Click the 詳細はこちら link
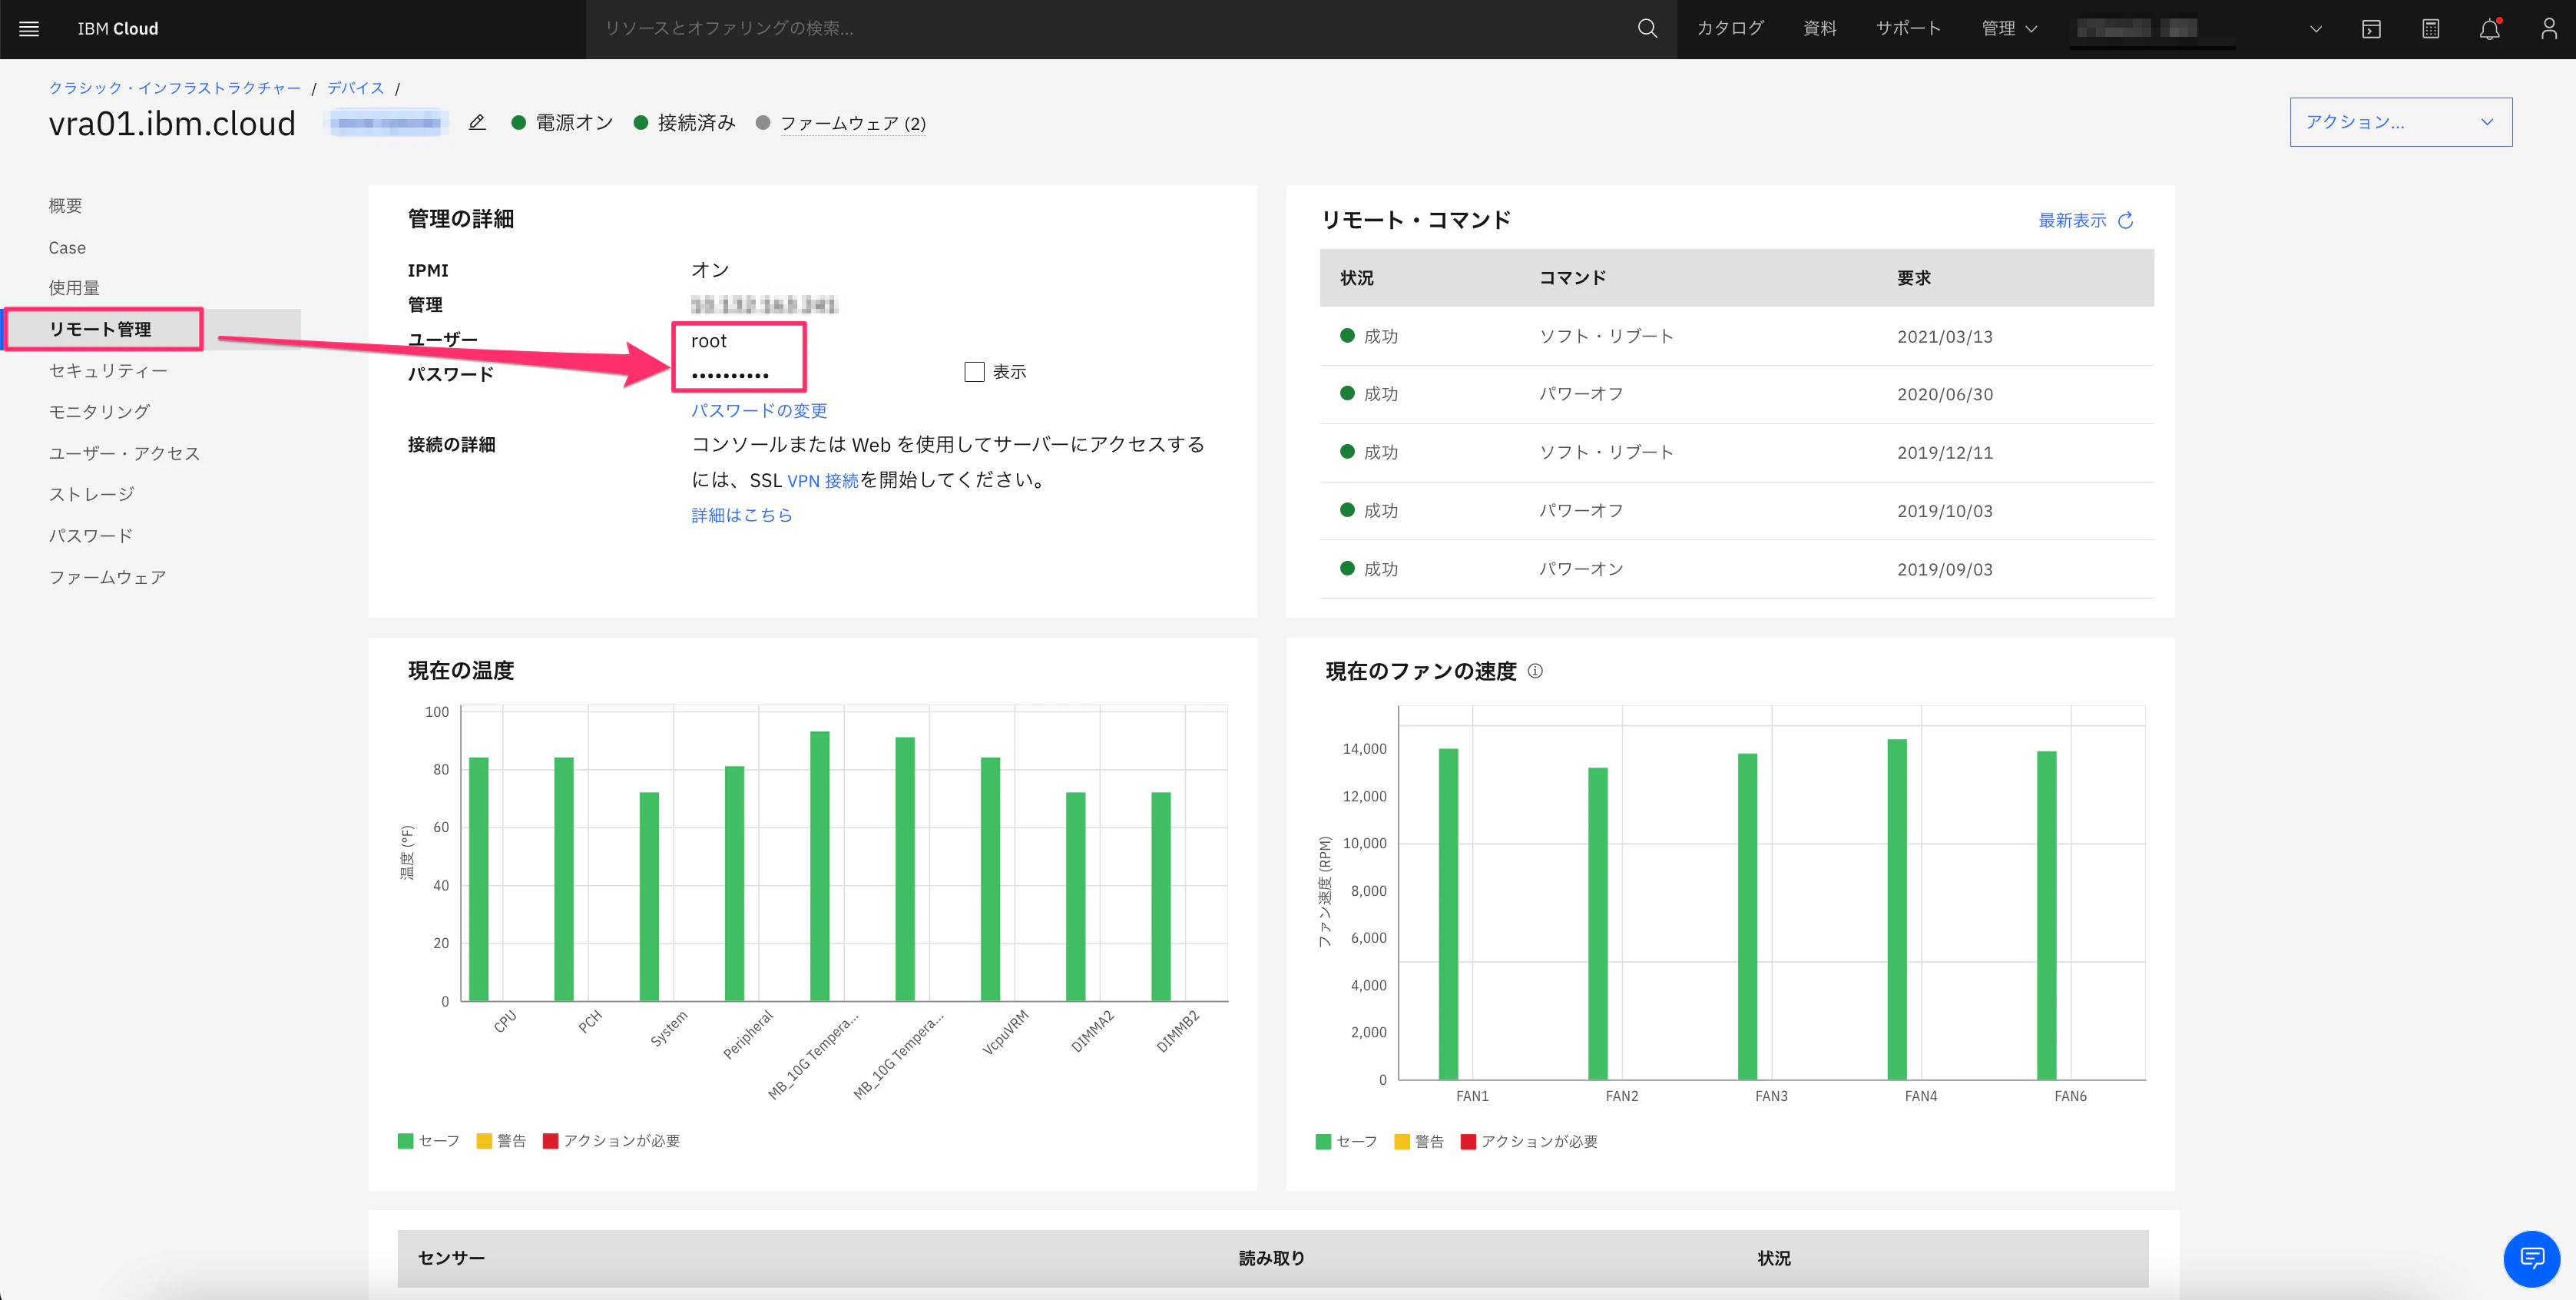This screenshot has width=2576, height=1300. point(742,515)
